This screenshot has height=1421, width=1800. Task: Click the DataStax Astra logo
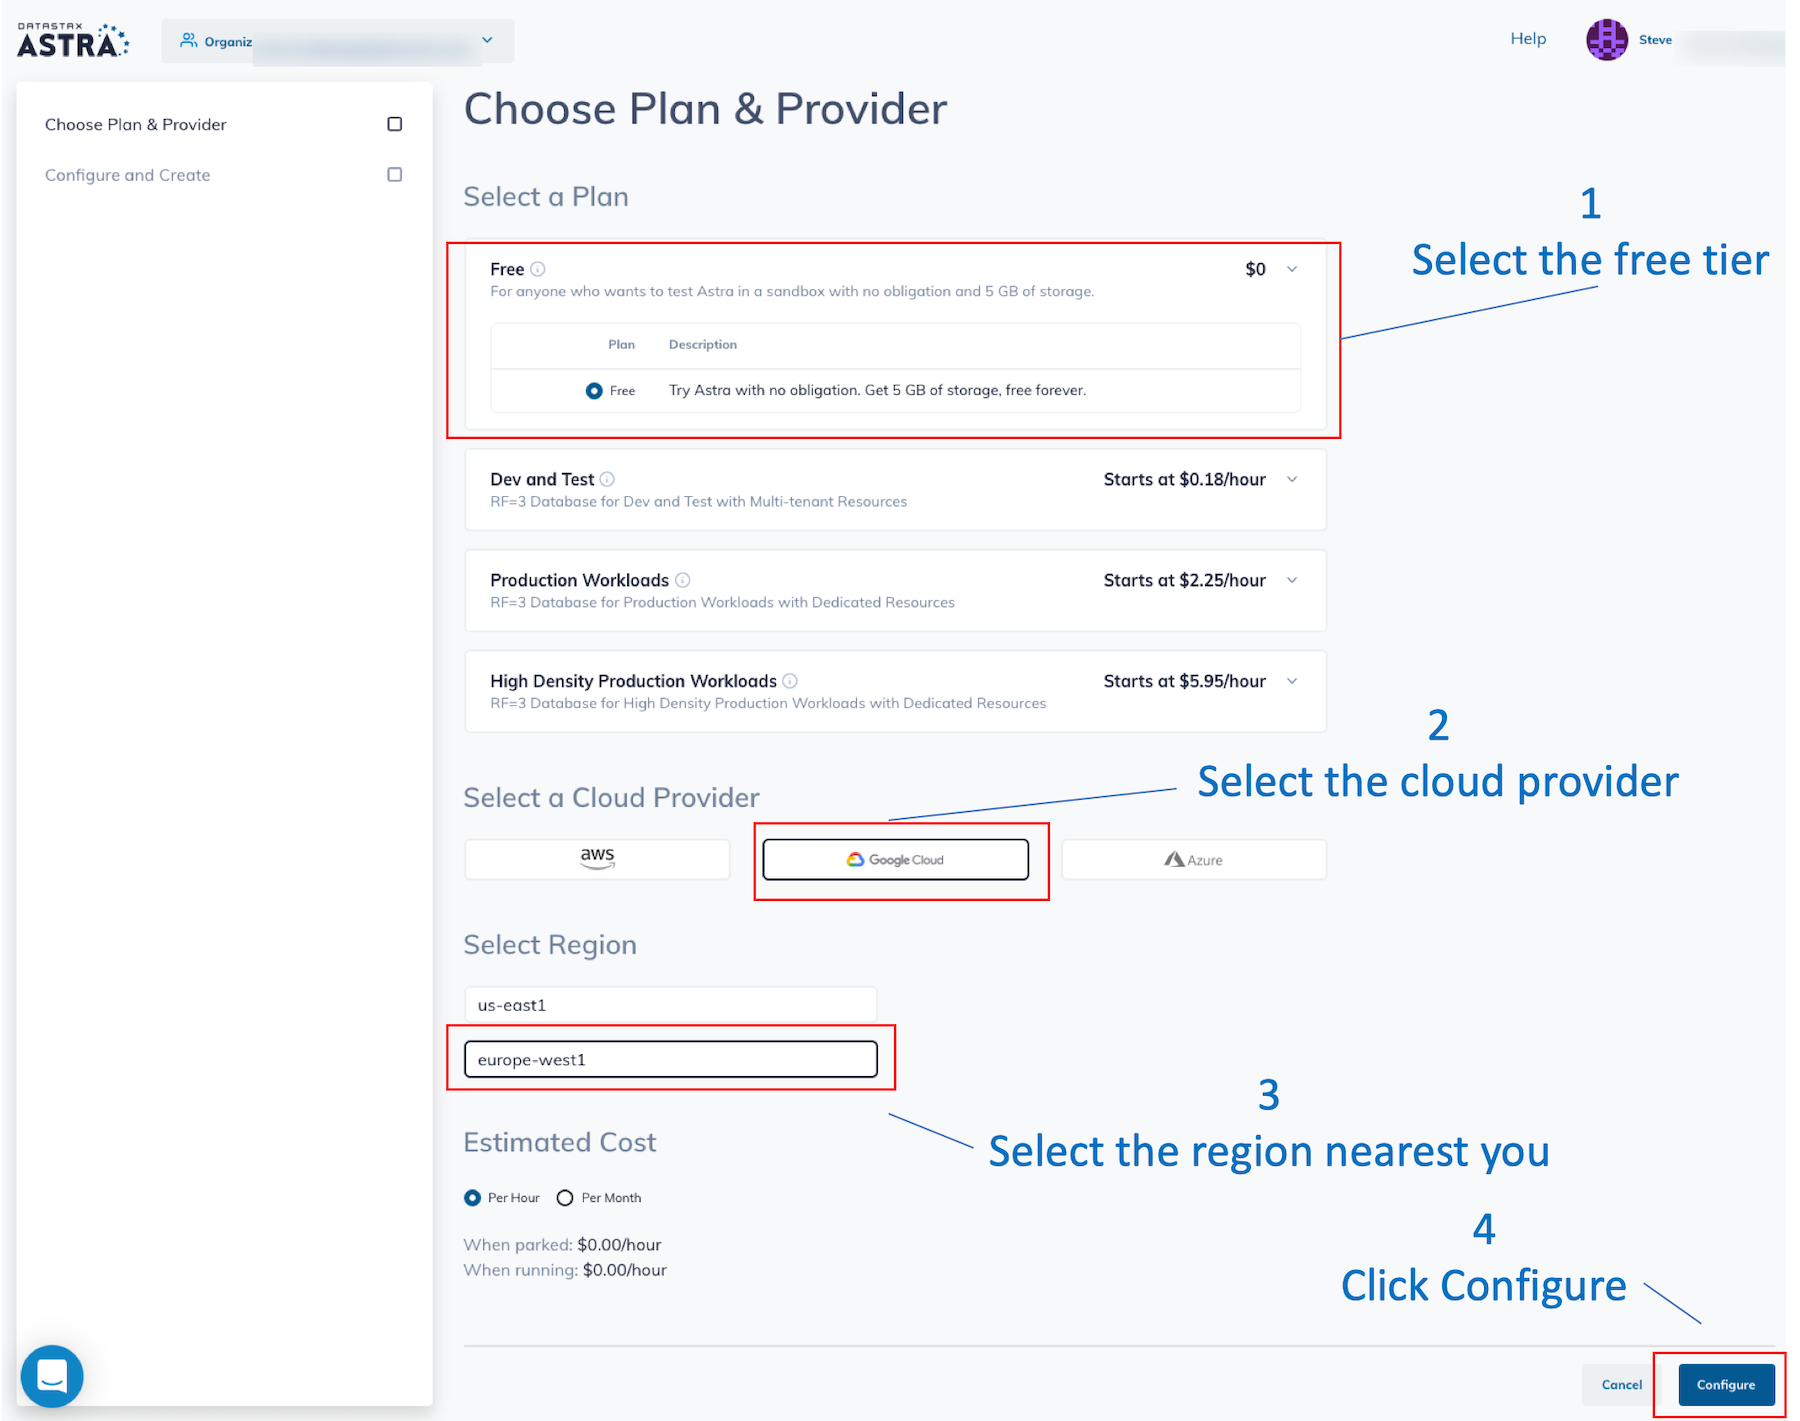pyautogui.click(x=73, y=40)
